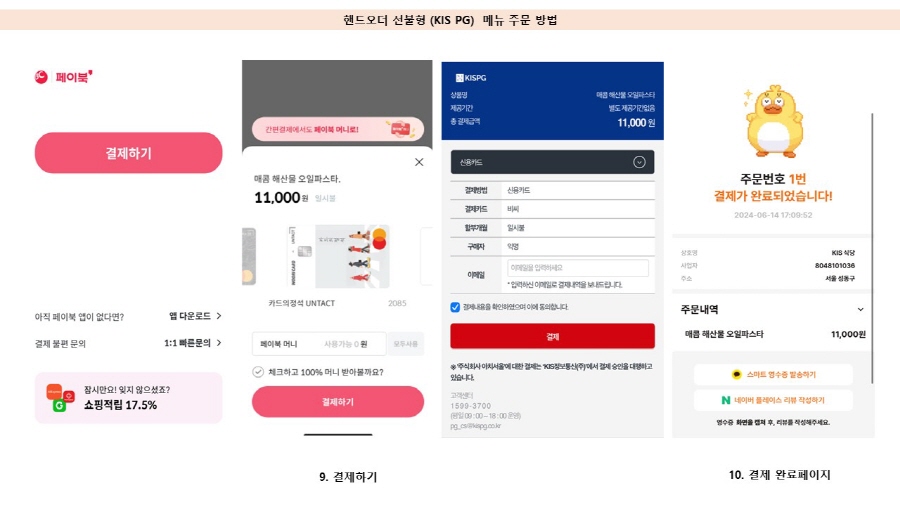Click the large pink 결제하기 button
This screenshot has width=900, height=506.
[x=129, y=153]
